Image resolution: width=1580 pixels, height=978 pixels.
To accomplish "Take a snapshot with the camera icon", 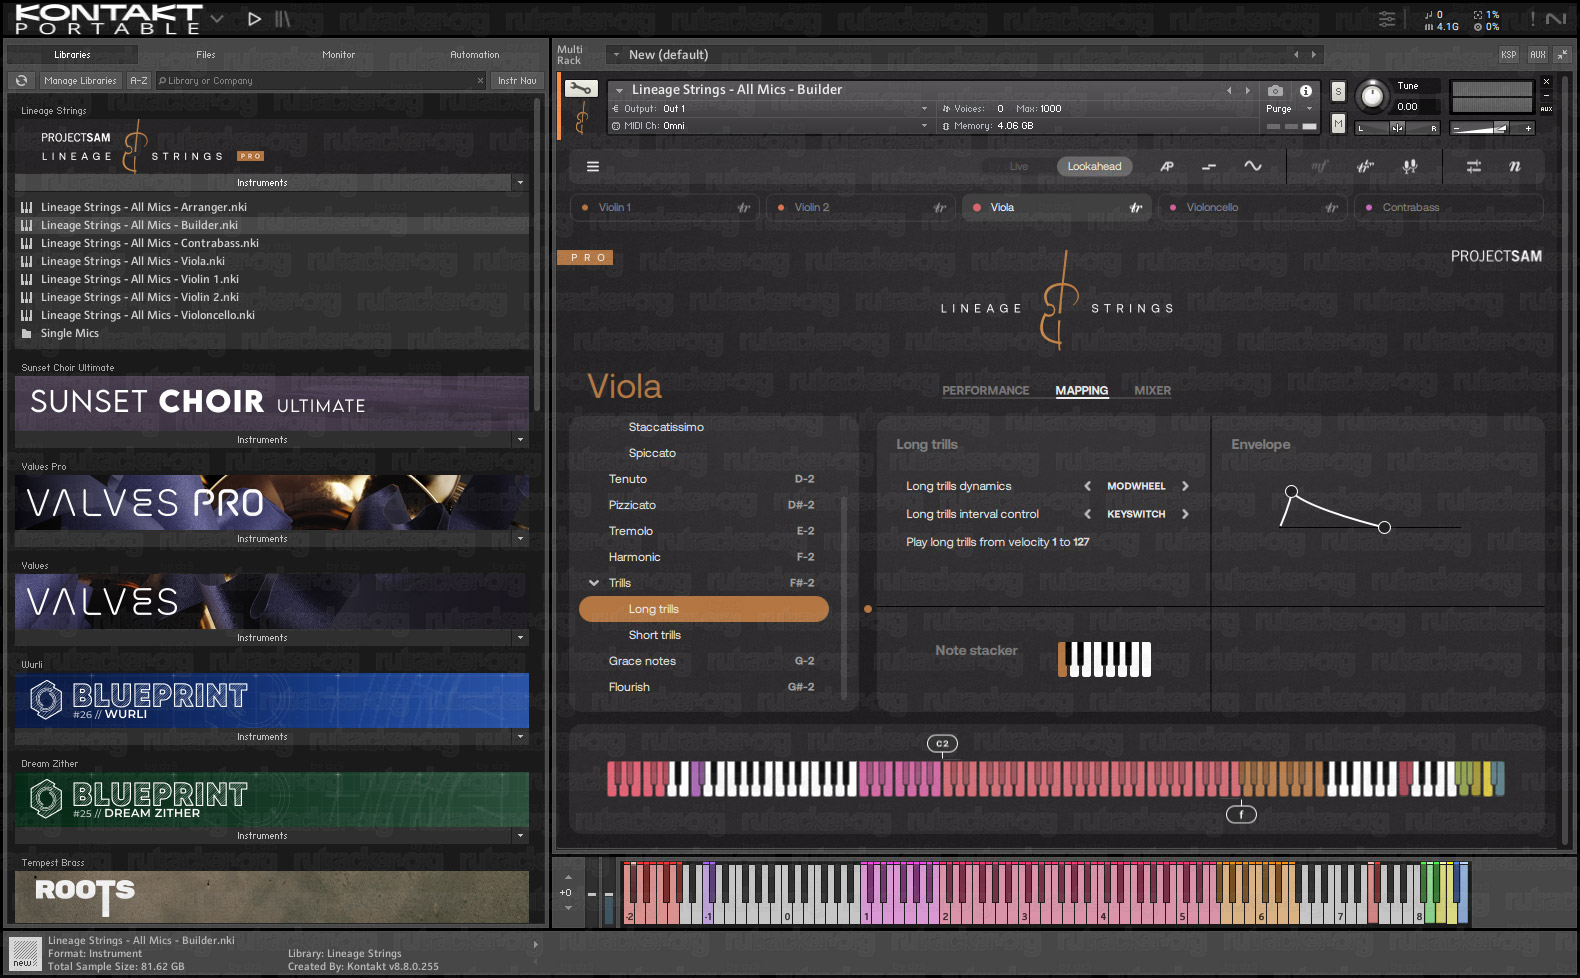I will point(1275,90).
